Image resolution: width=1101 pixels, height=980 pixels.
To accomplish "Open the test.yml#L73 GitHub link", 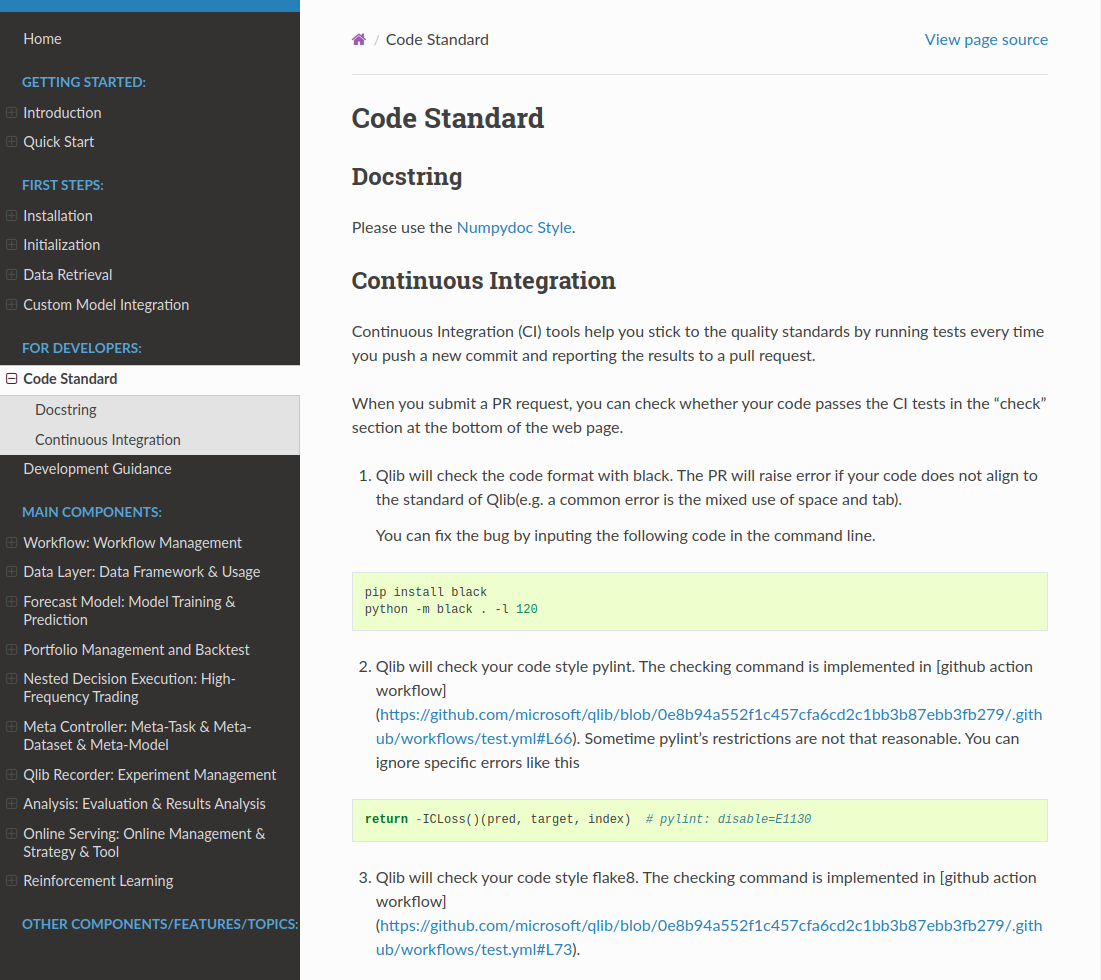I will point(709,937).
